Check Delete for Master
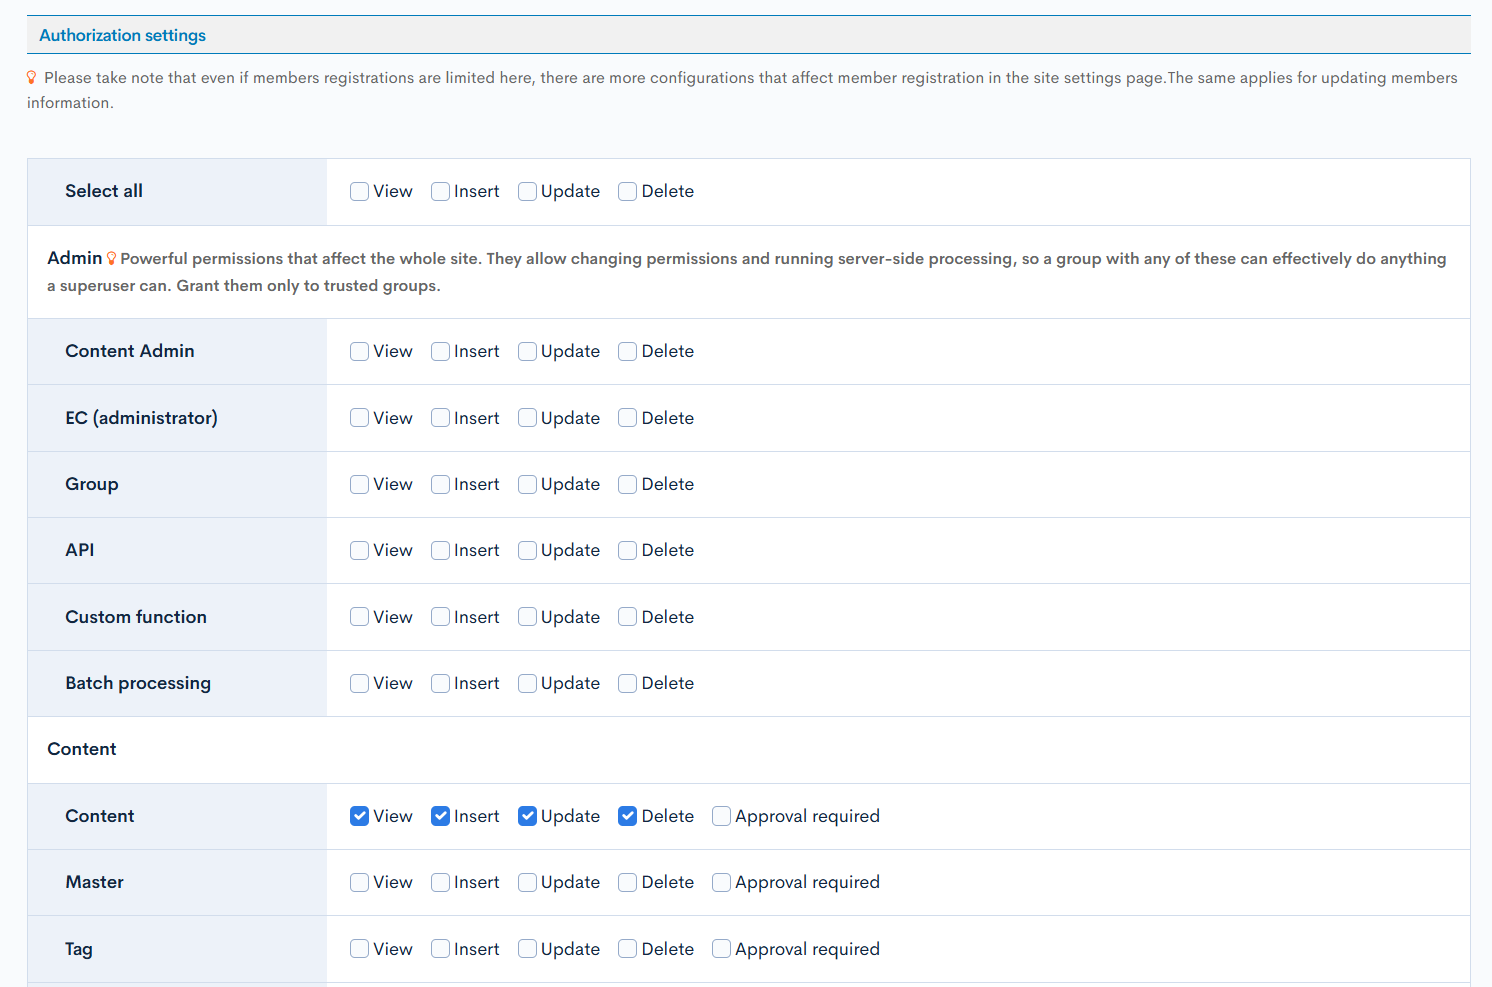The width and height of the screenshot is (1492, 987). coord(627,882)
